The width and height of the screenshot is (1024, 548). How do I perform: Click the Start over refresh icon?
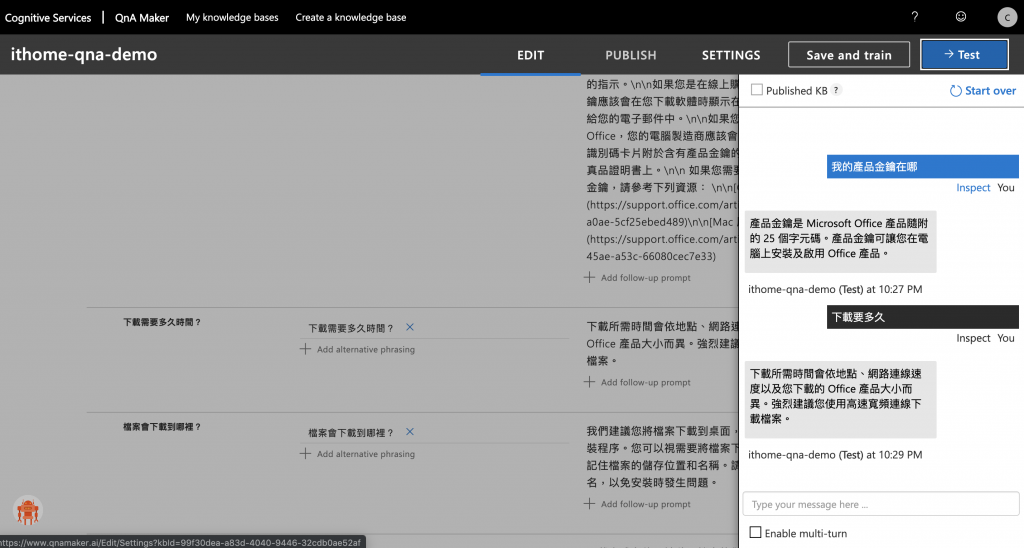coord(955,91)
